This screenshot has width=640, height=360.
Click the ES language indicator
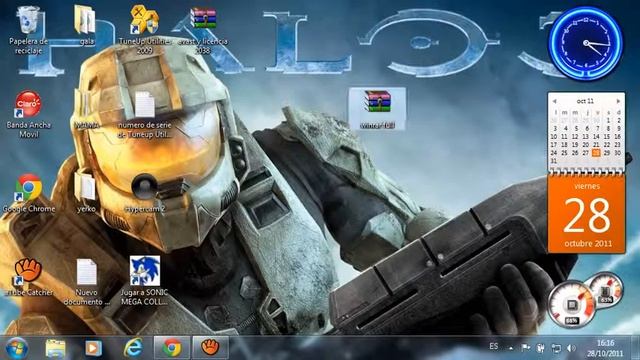(x=493, y=347)
